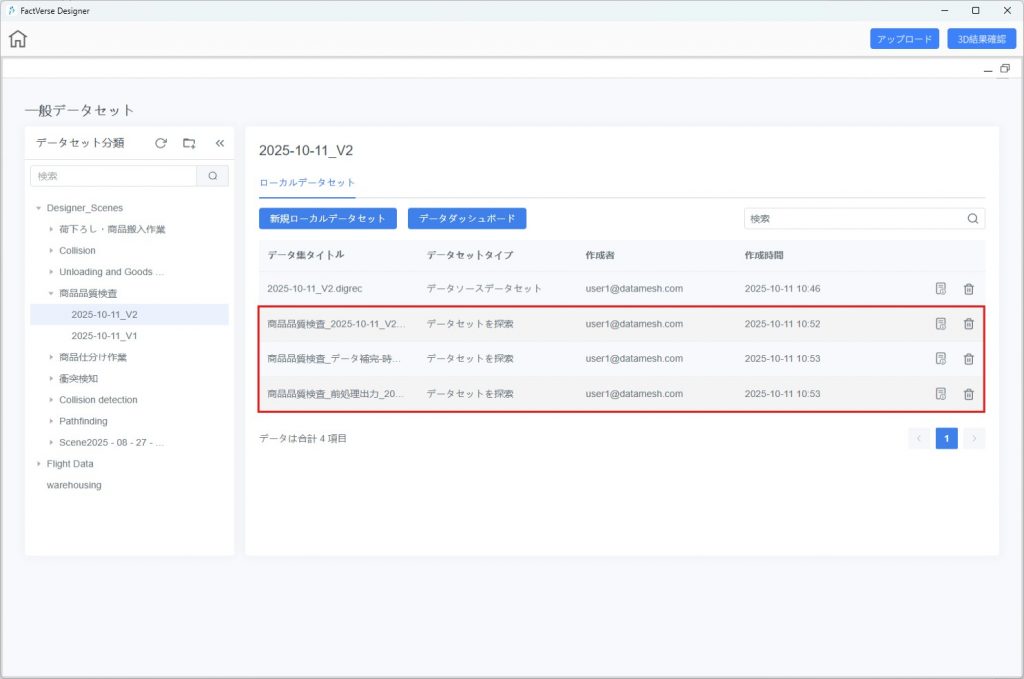
Task: Collapse the dataset category sidebar panel
Action: pos(220,143)
